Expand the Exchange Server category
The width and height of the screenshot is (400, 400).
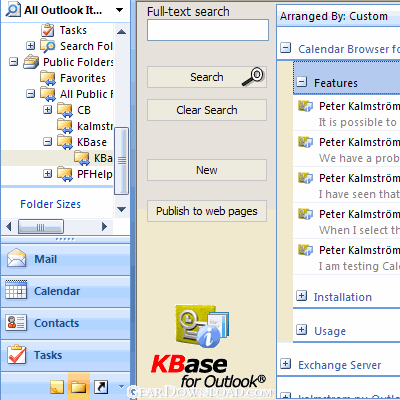click(x=285, y=364)
